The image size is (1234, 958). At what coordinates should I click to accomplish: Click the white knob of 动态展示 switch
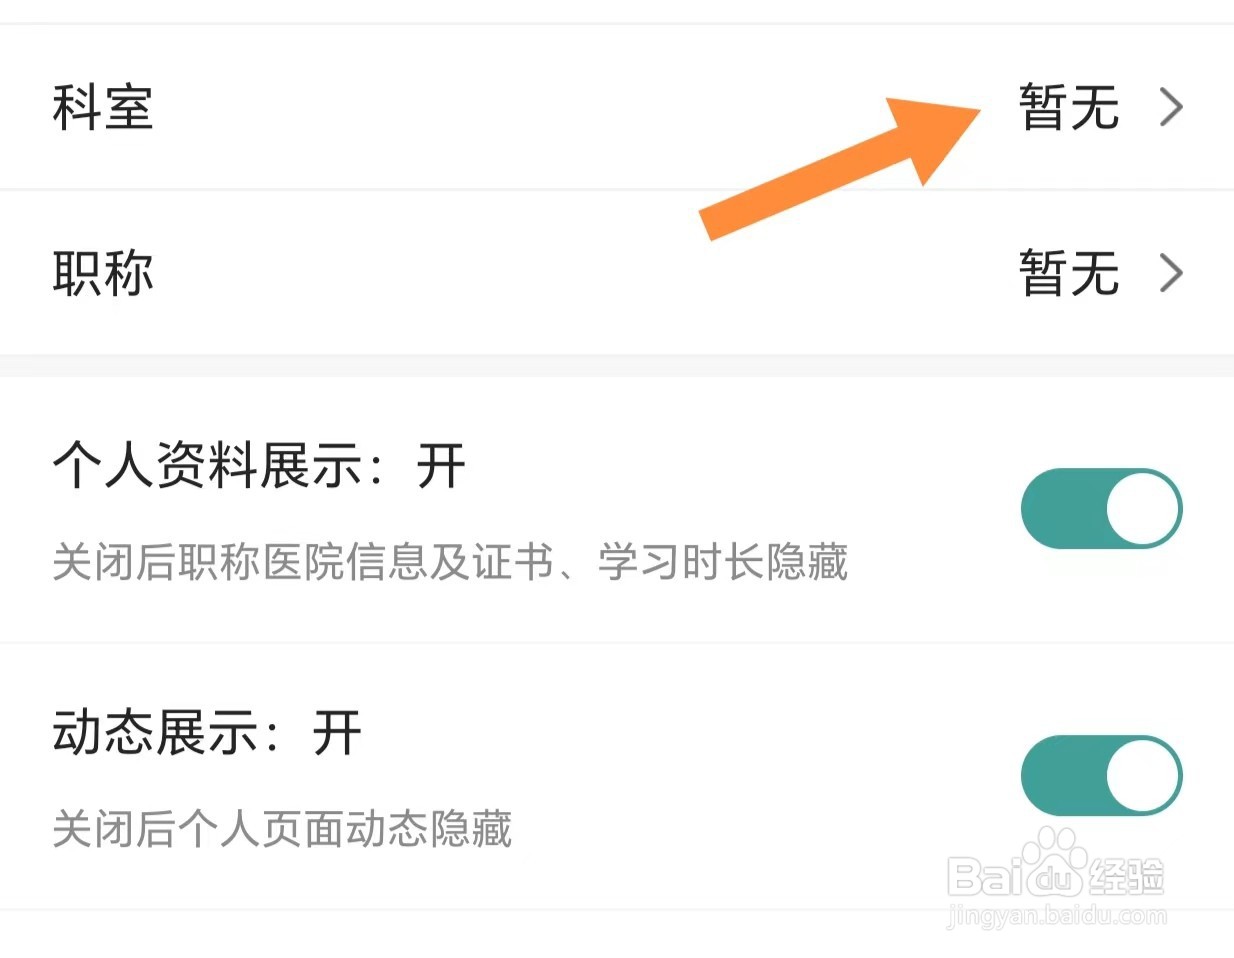pyautogui.click(x=1143, y=775)
